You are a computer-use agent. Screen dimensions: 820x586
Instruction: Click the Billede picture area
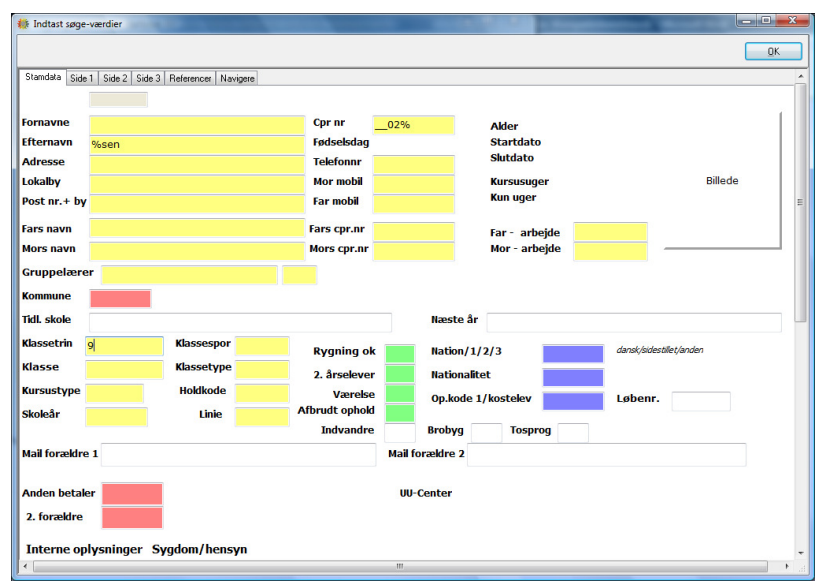pos(722,180)
